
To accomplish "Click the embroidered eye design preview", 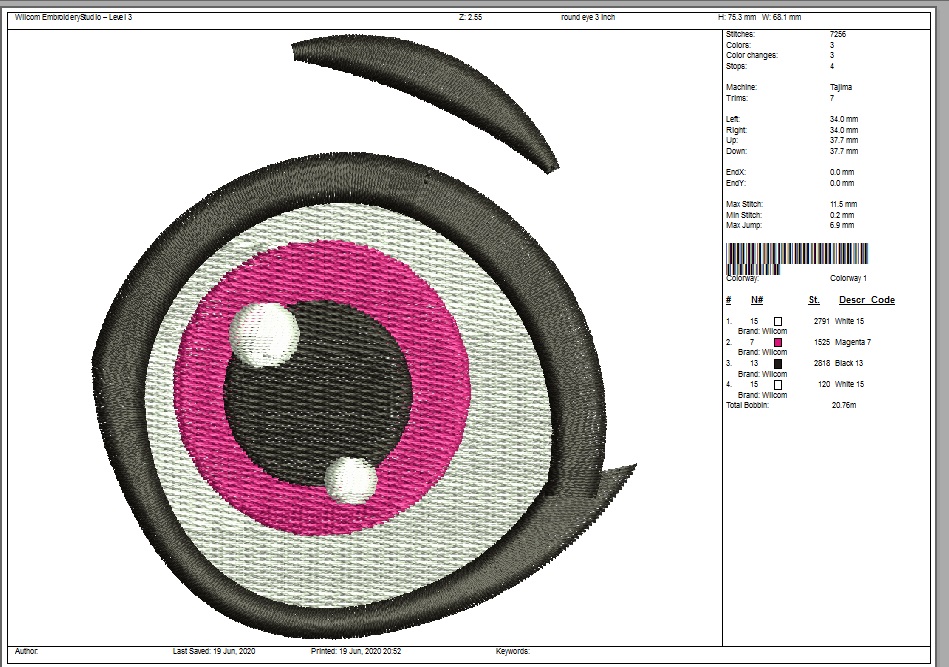I will click(363, 336).
